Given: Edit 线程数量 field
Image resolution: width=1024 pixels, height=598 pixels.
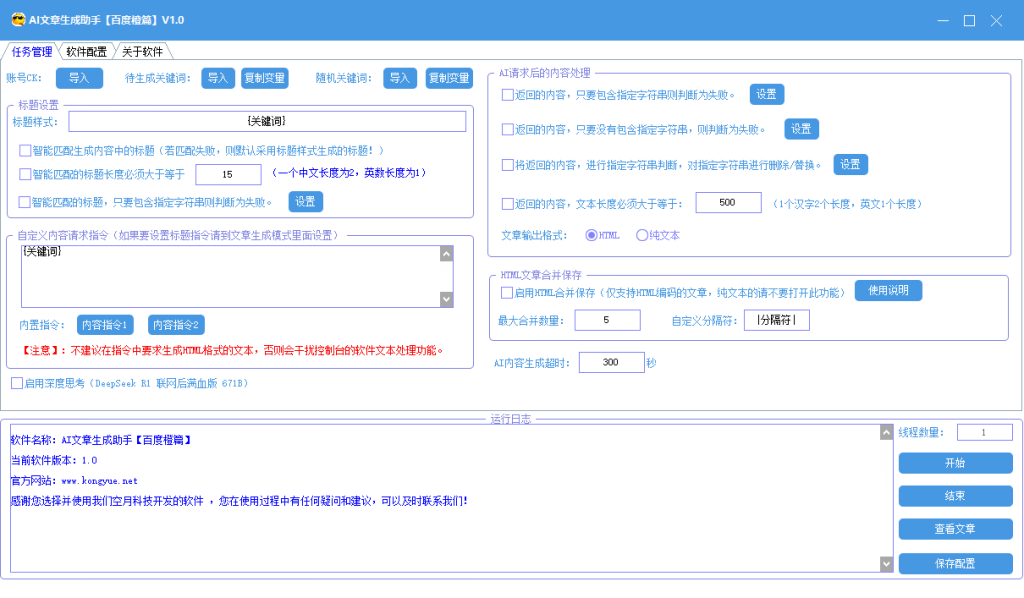Looking at the screenshot, I should [x=985, y=432].
